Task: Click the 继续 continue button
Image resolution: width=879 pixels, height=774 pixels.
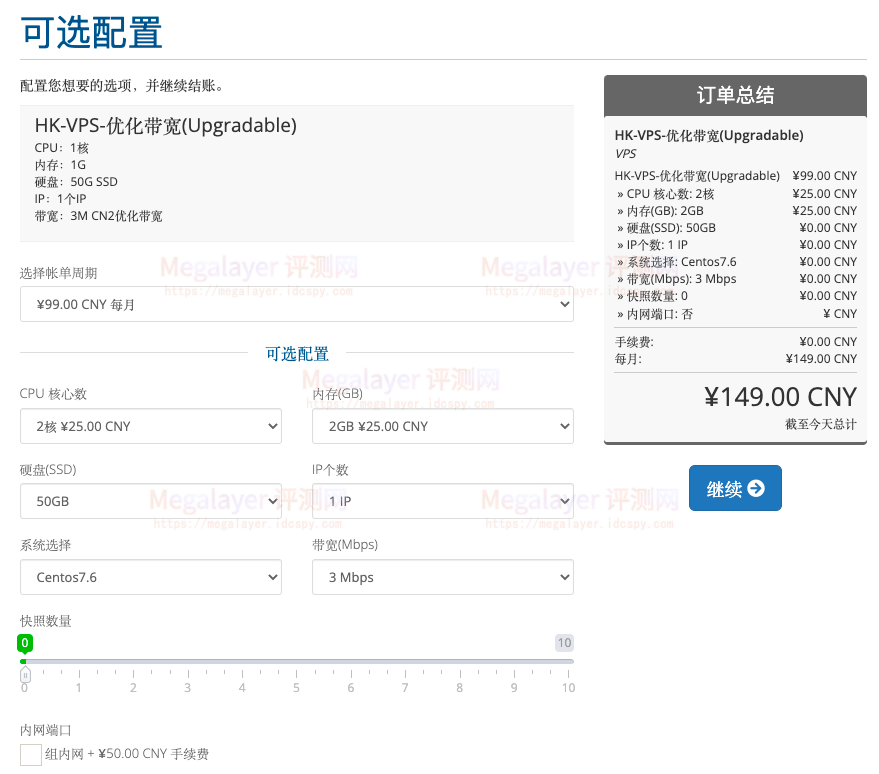Action: pyautogui.click(x=735, y=488)
